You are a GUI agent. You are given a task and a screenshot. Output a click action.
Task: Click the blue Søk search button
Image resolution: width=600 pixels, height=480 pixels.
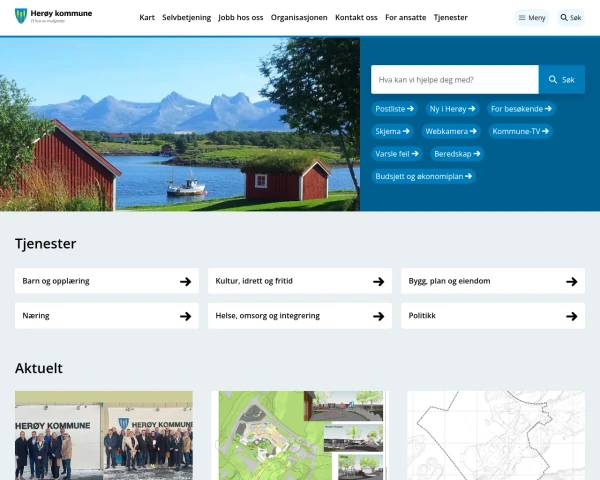(x=561, y=80)
